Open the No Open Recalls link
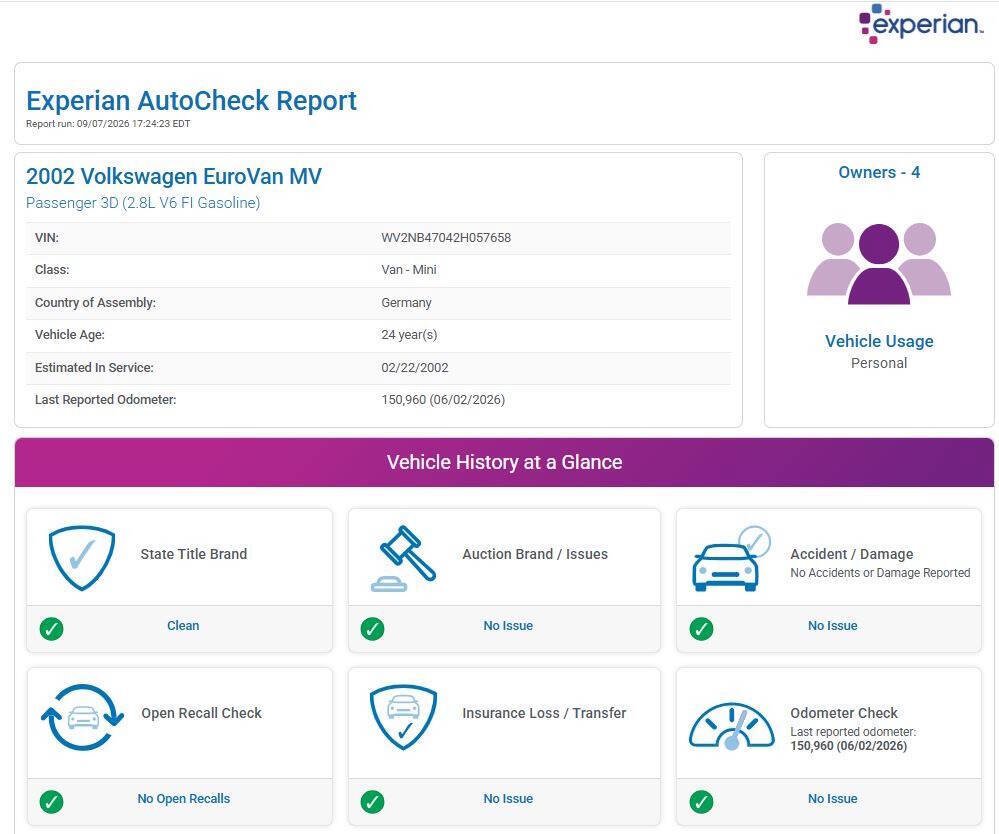 (183, 798)
